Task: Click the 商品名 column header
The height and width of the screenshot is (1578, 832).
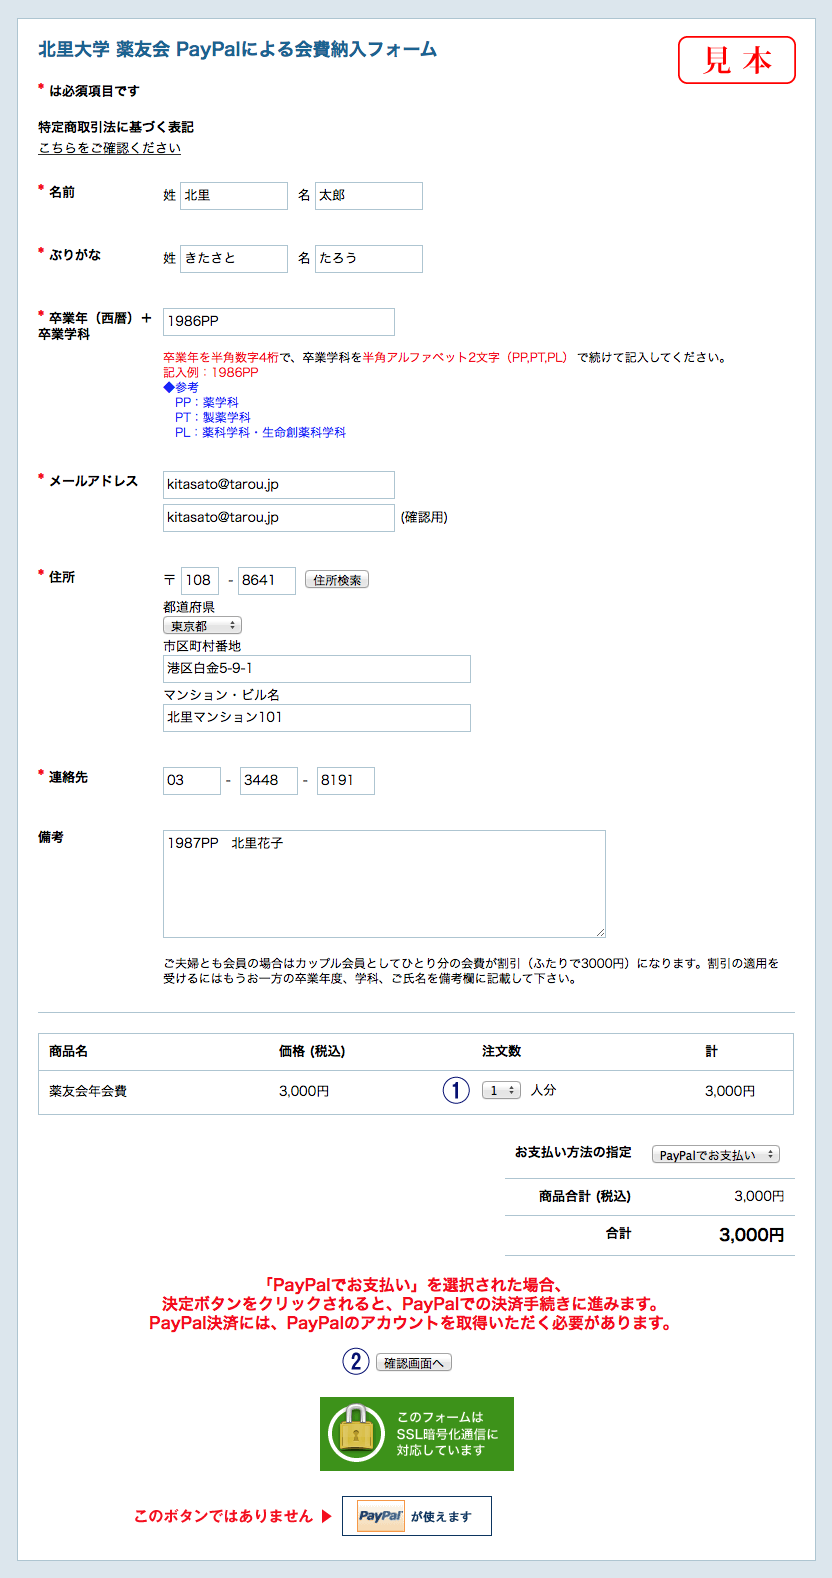Action: click(x=68, y=1051)
